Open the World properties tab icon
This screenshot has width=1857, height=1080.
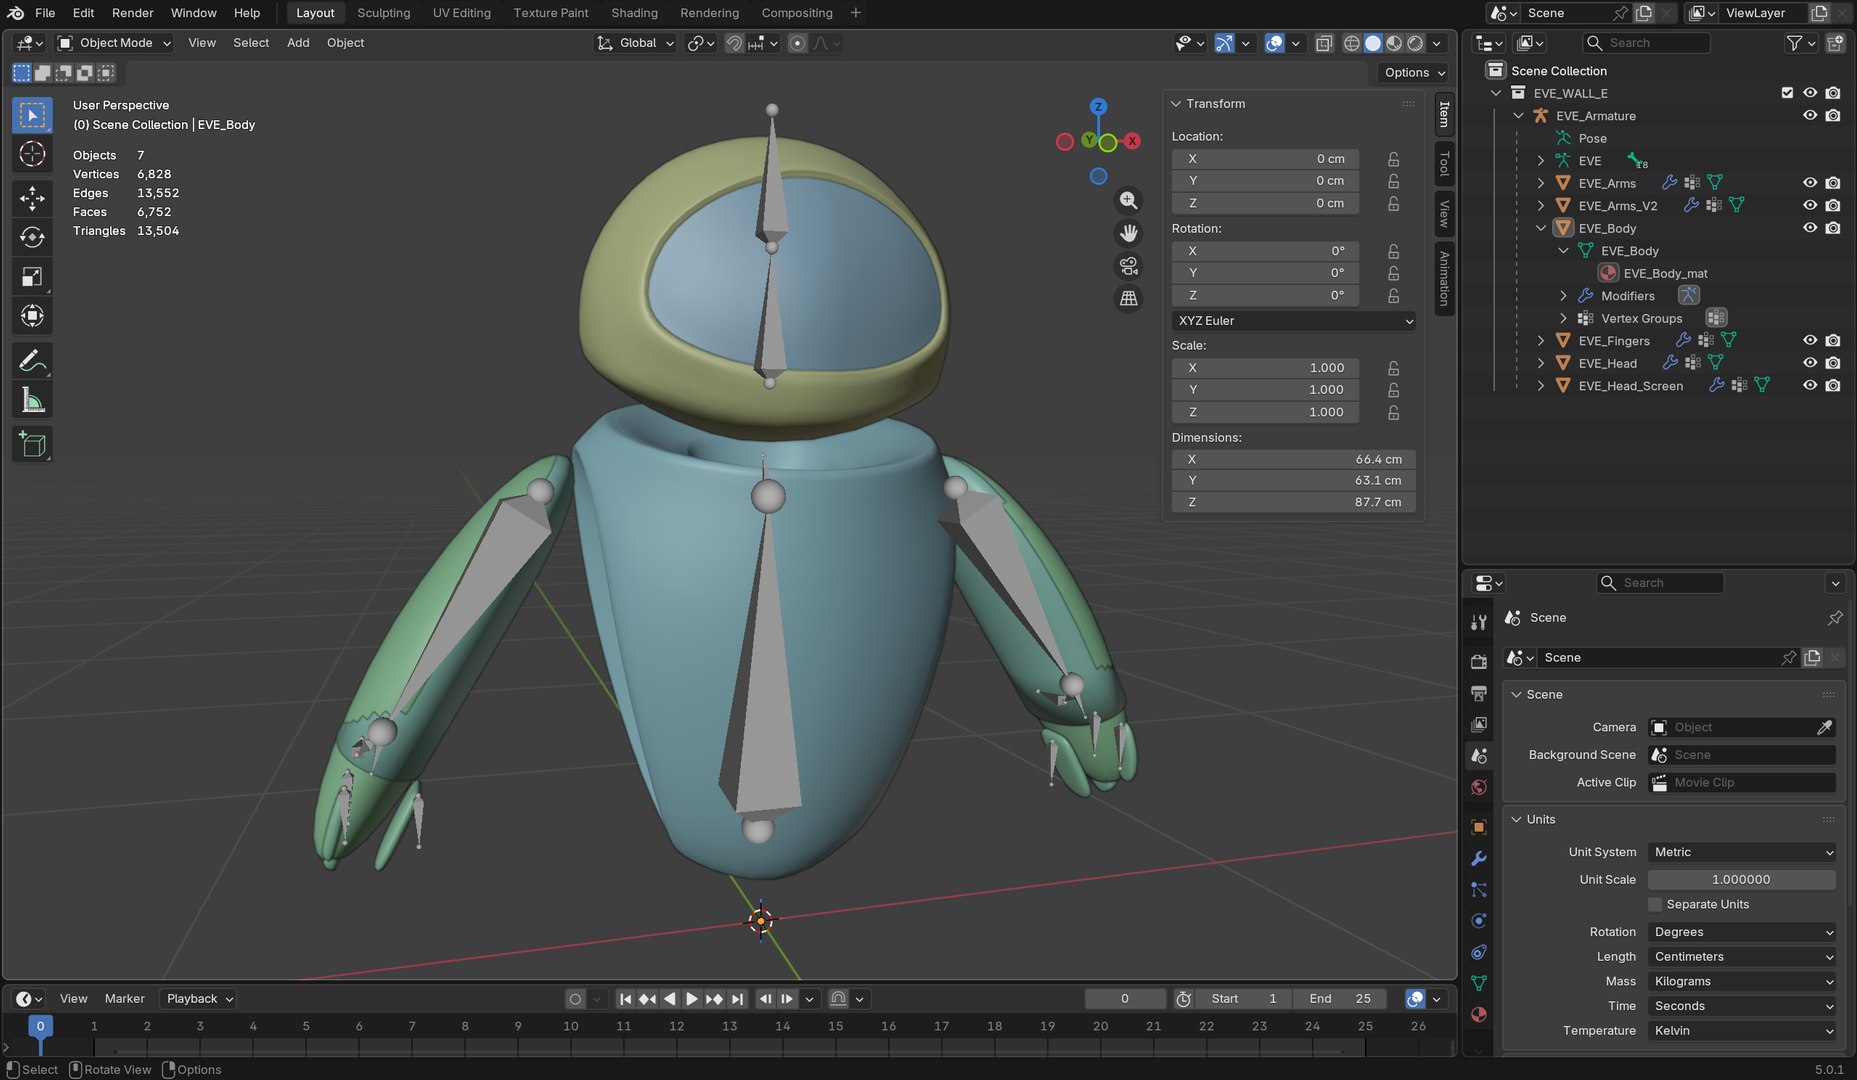click(x=1479, y=787)
